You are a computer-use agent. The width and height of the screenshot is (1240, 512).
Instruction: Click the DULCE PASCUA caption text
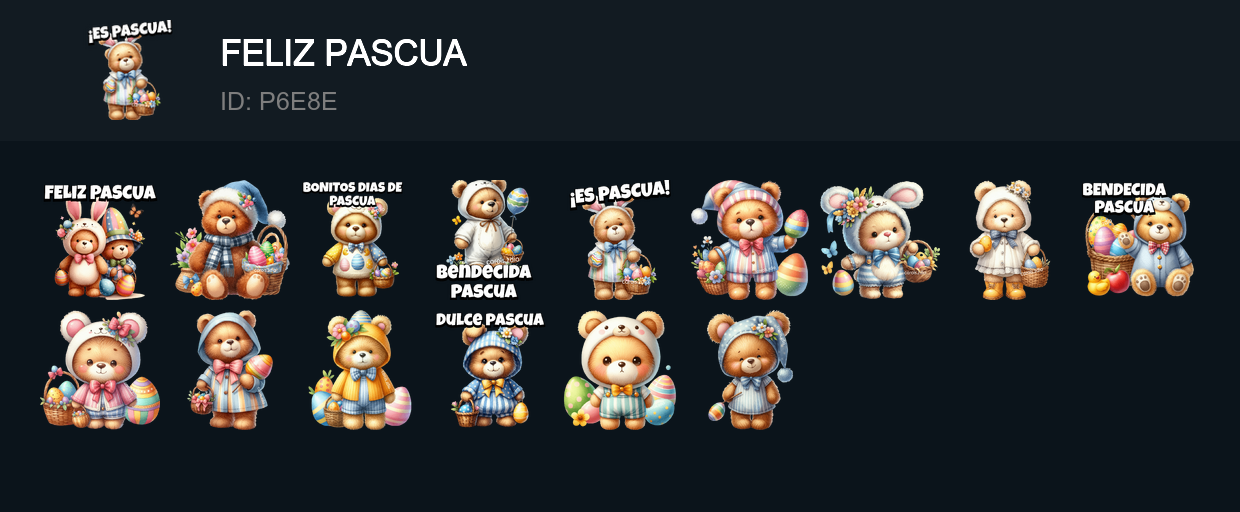(490, 319)
